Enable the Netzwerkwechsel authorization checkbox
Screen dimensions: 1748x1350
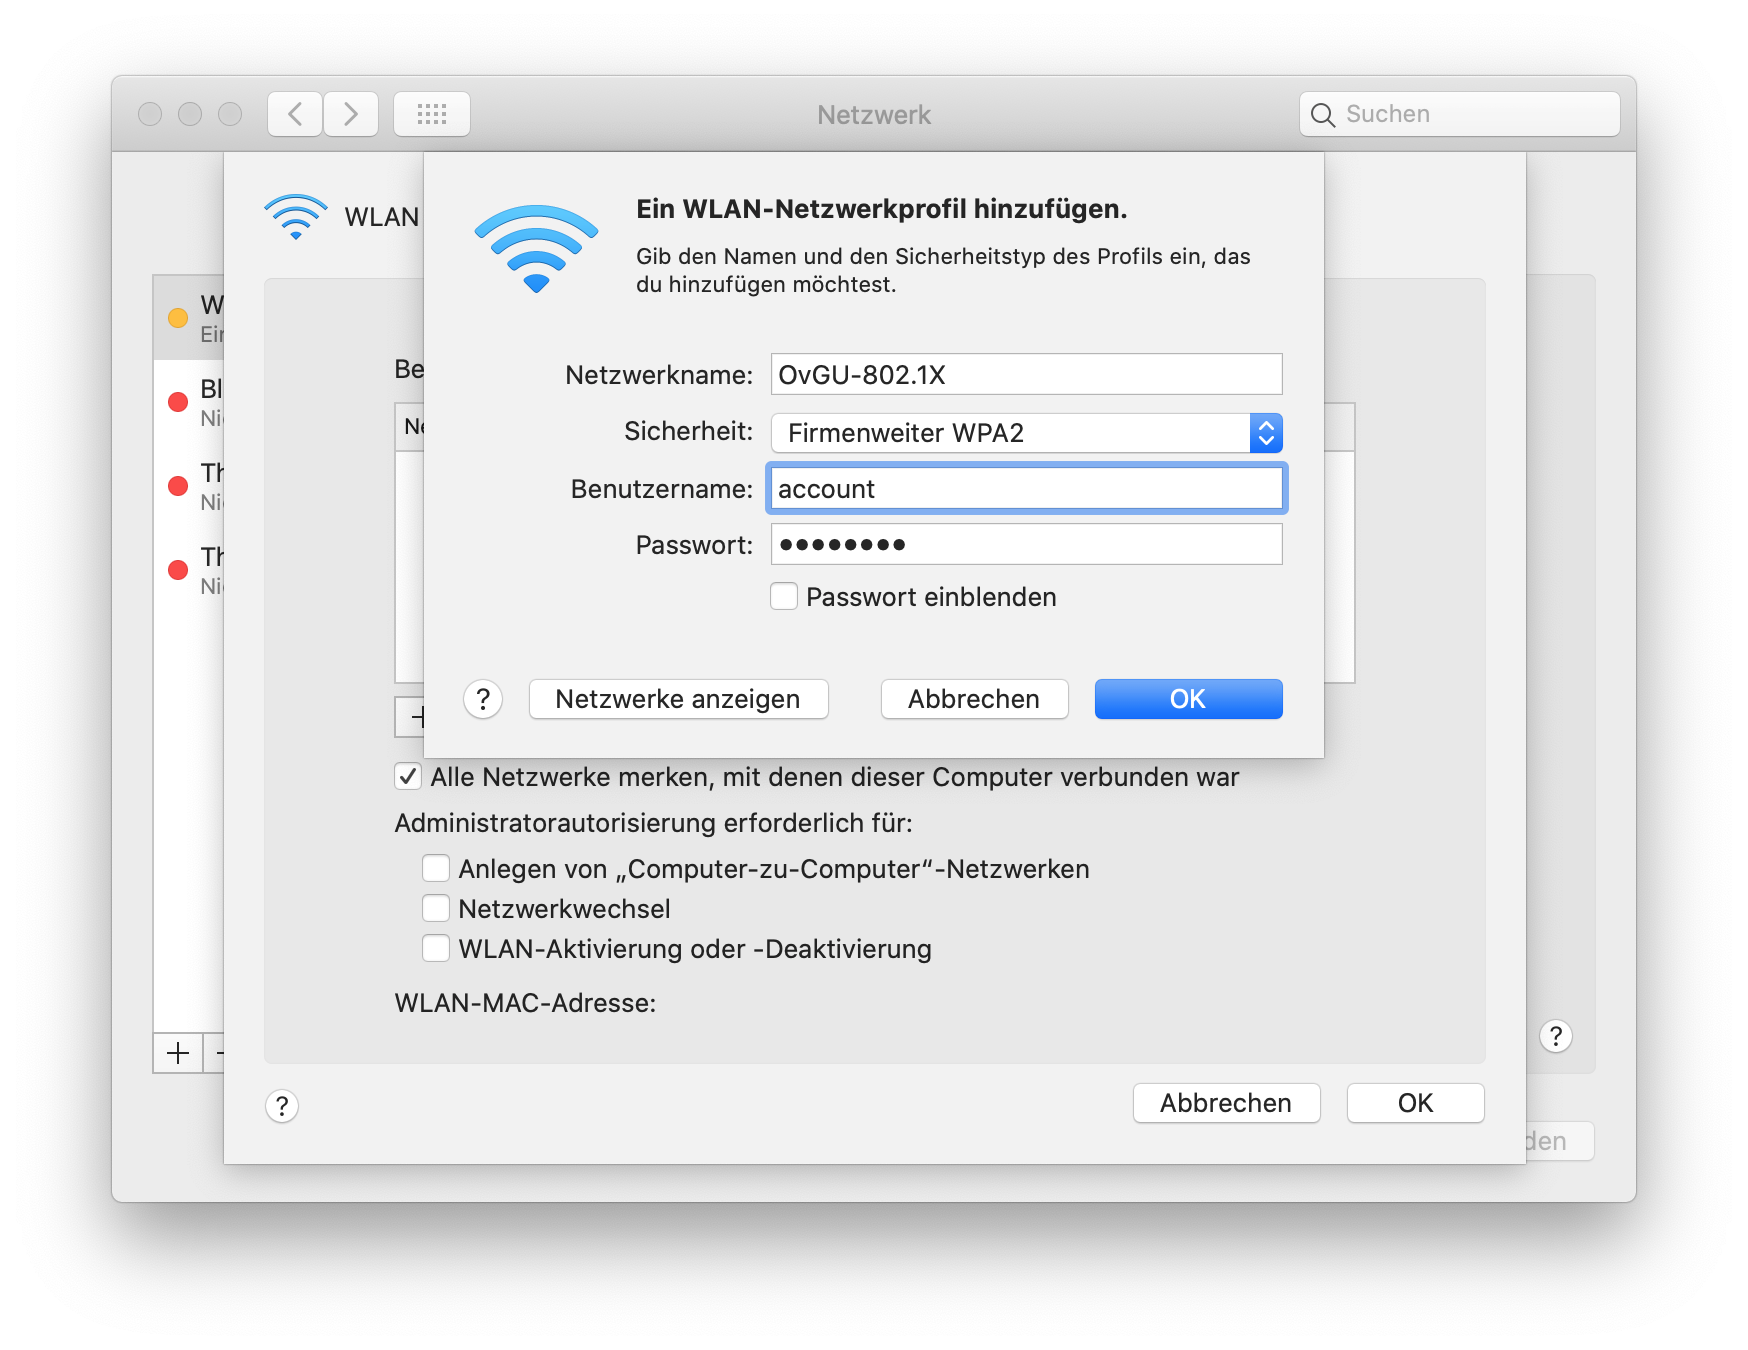tap(436, 908)
